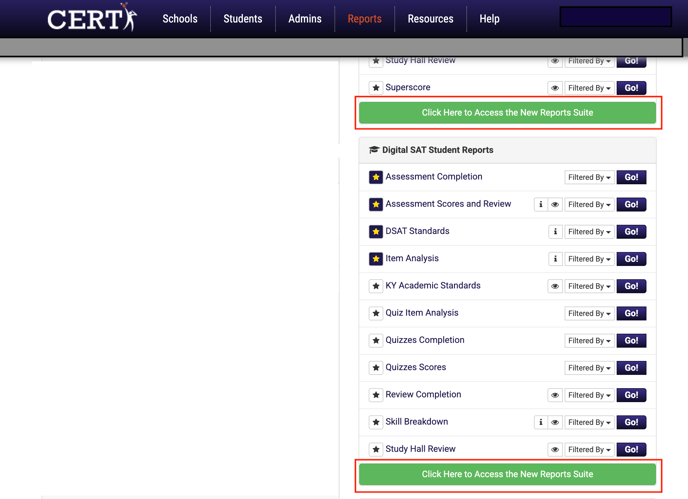Favorite KY Academic Standards with the star

pyautogui.click(x=376, y=286)
